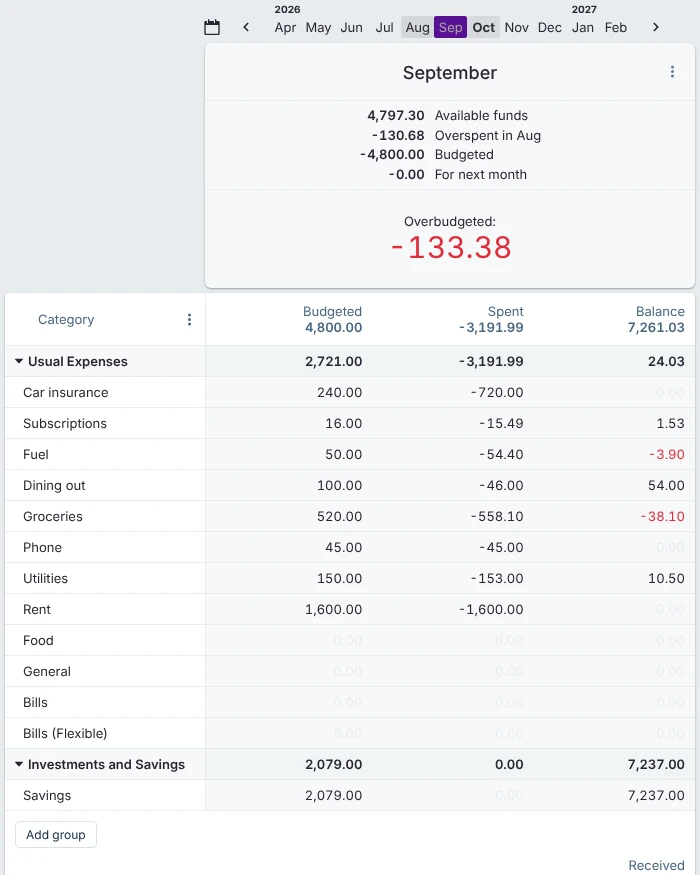Switch to Nov month
The width and height of the screenshot is (700, 875).
click(x=516, y=28)
